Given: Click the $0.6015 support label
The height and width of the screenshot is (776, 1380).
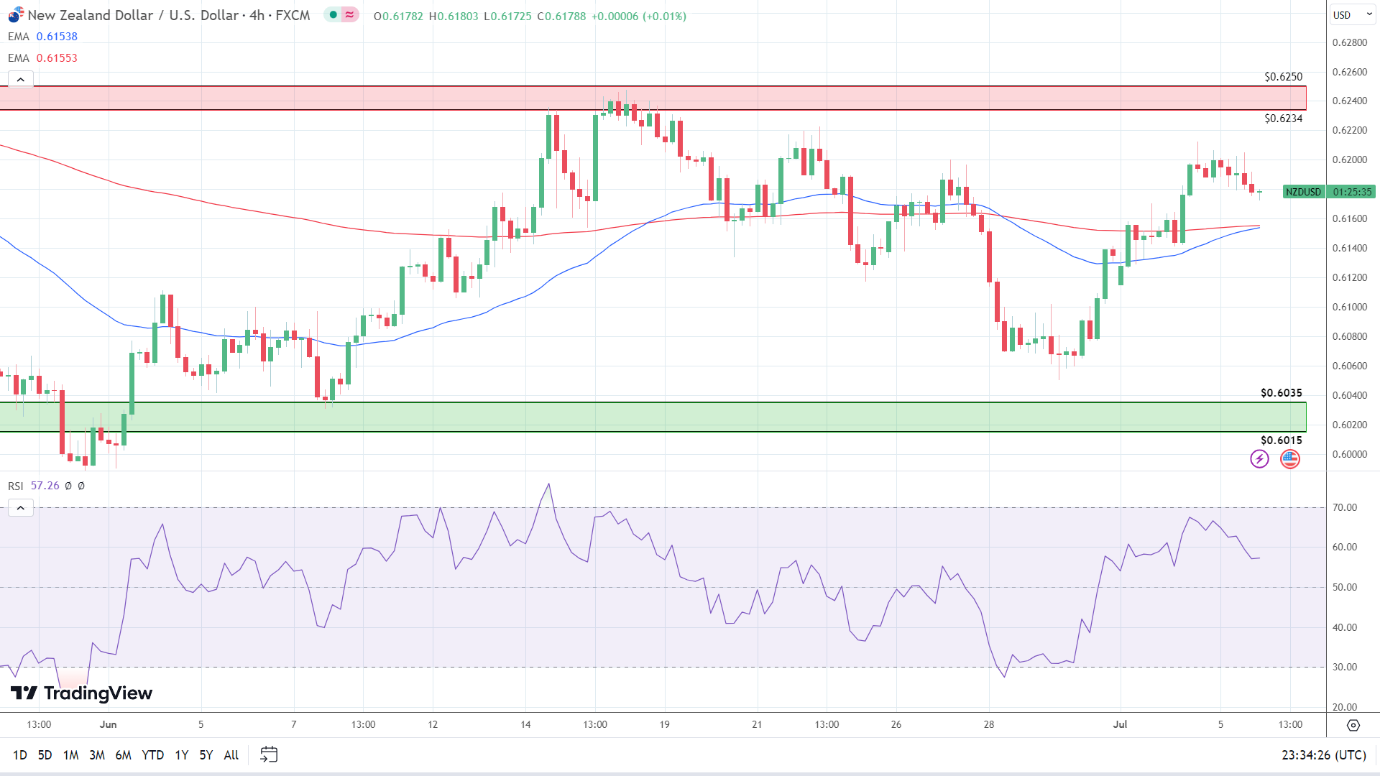Looking at the screenshot, I should click(1281, 440).
